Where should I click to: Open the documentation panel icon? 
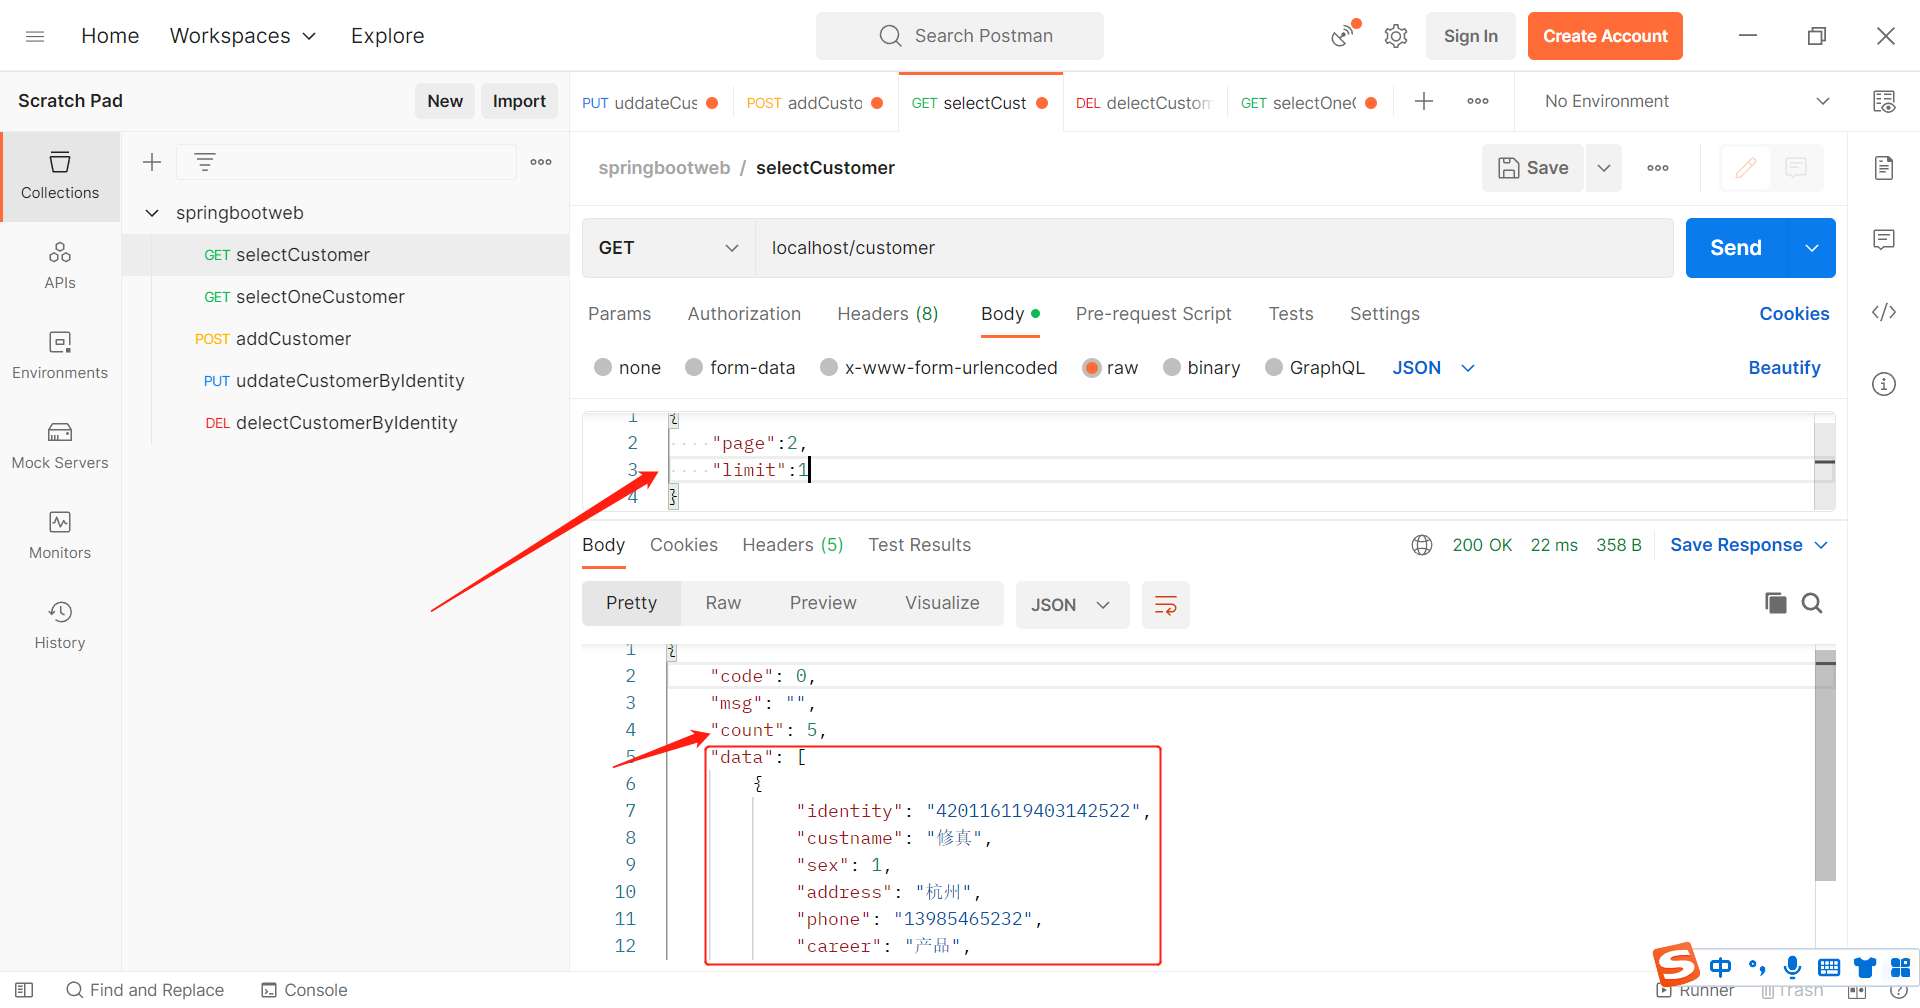click(x=1884, y=168)
